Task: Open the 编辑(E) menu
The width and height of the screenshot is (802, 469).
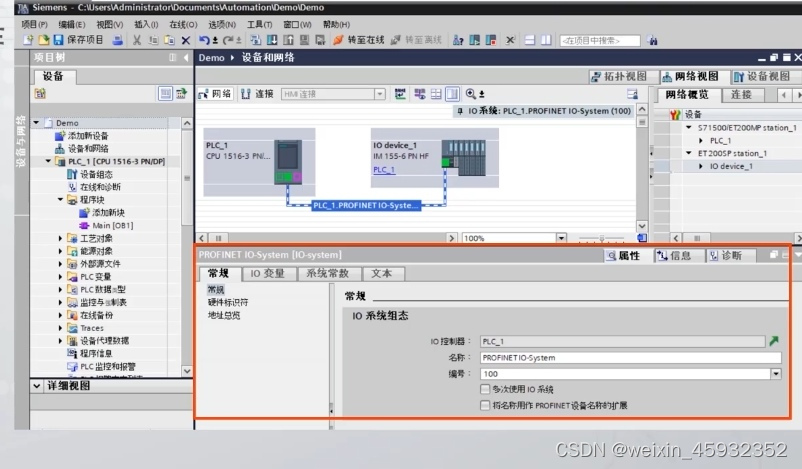Action: (72, 24)
